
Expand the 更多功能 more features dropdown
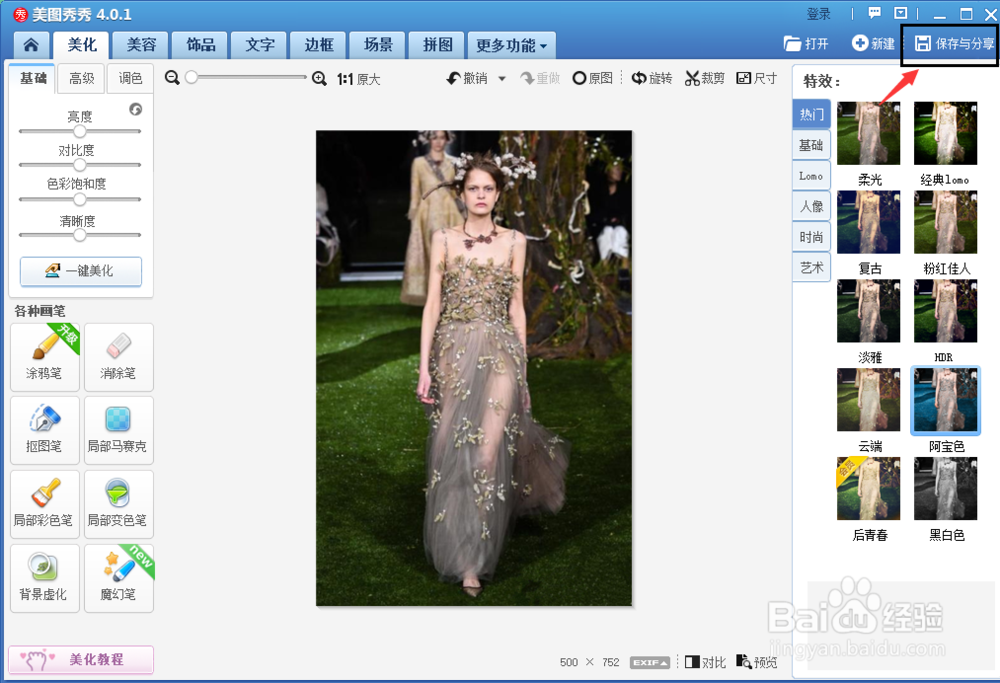pyautogui.click(x=511, y=45)
